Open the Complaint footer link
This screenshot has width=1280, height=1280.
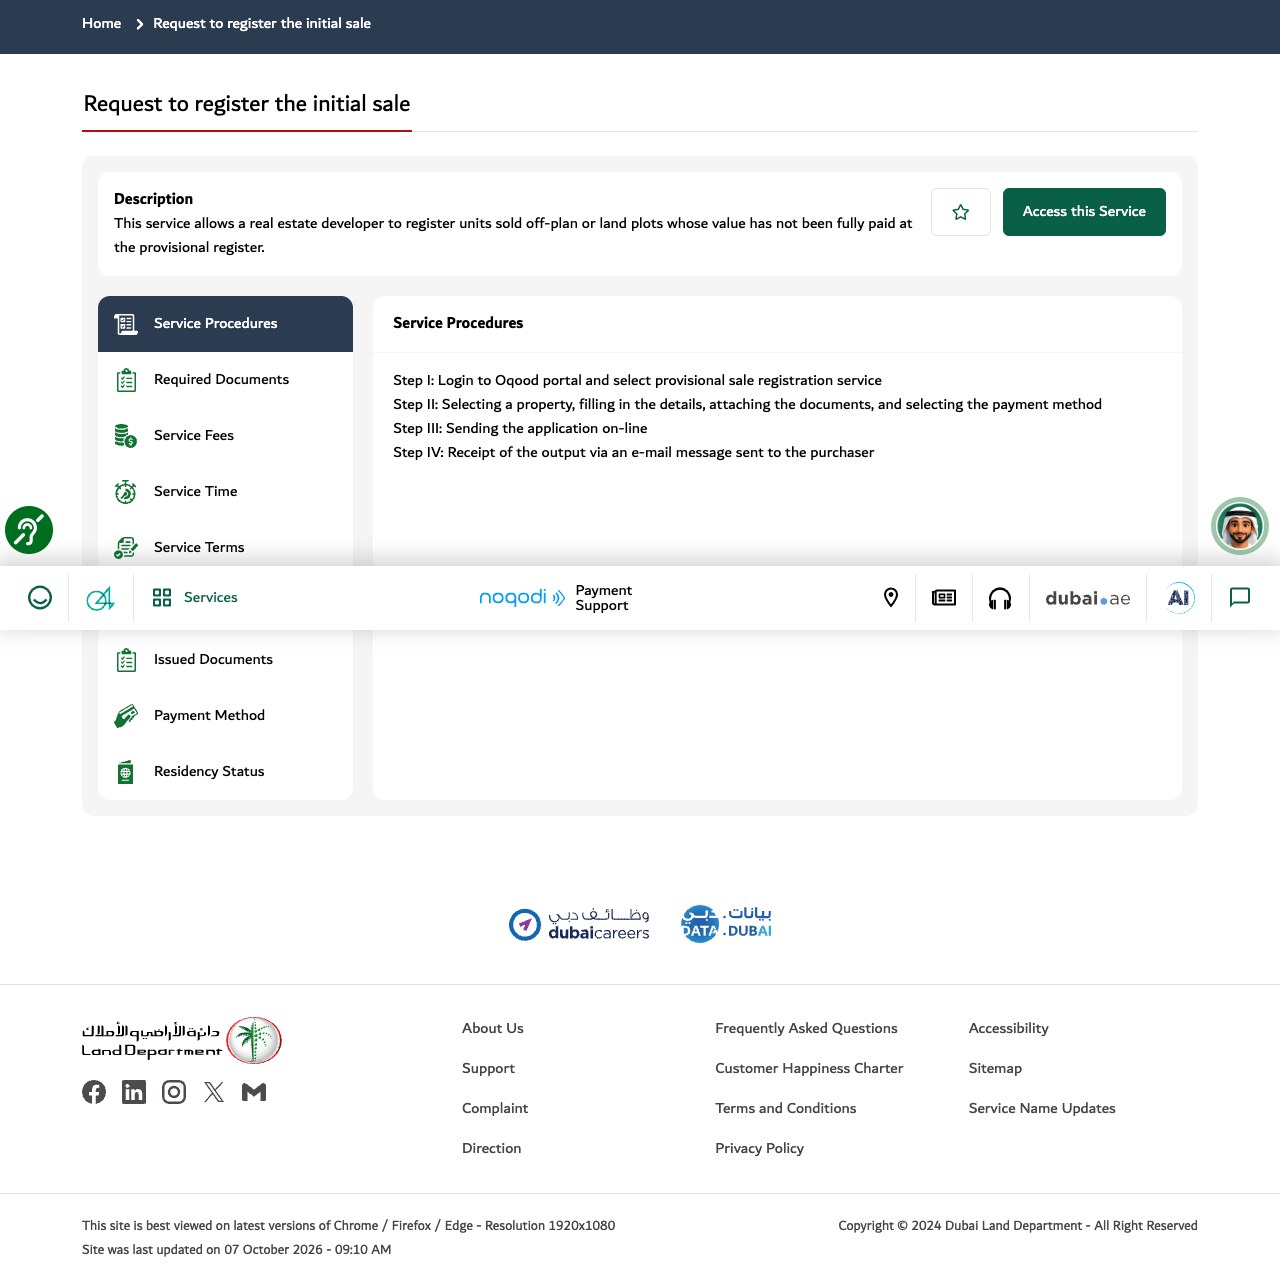coord(495,1108)
